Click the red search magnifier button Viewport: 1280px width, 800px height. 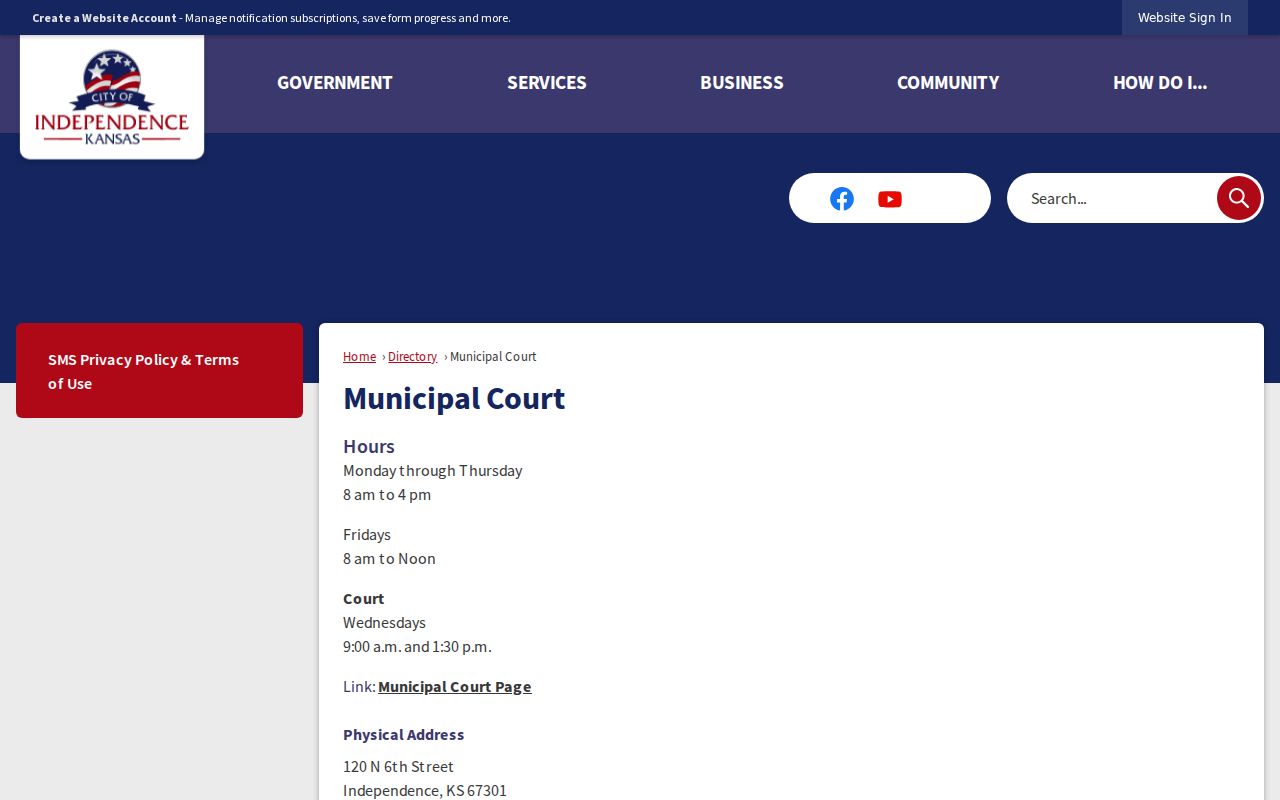(x=1239, y=198)
